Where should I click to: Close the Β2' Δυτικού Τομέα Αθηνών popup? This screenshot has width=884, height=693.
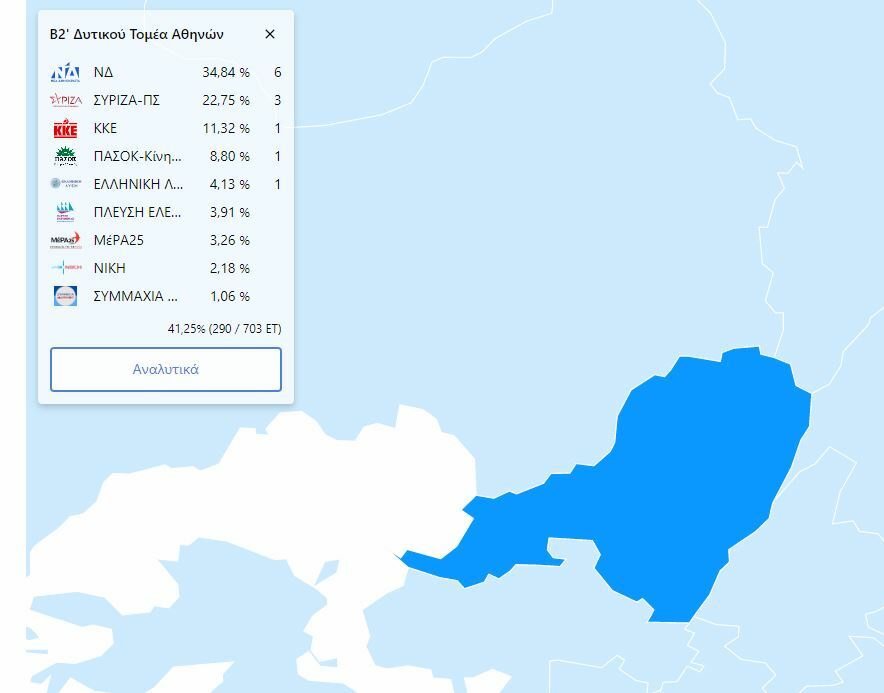tap(270, 34)
